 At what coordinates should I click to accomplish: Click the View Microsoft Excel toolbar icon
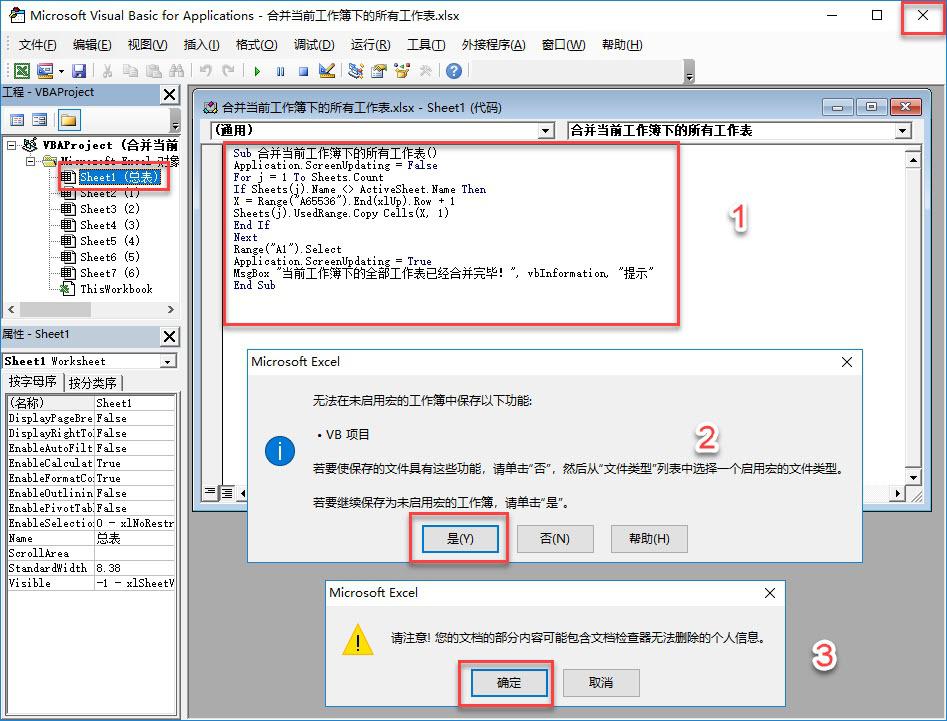(22, 71)
